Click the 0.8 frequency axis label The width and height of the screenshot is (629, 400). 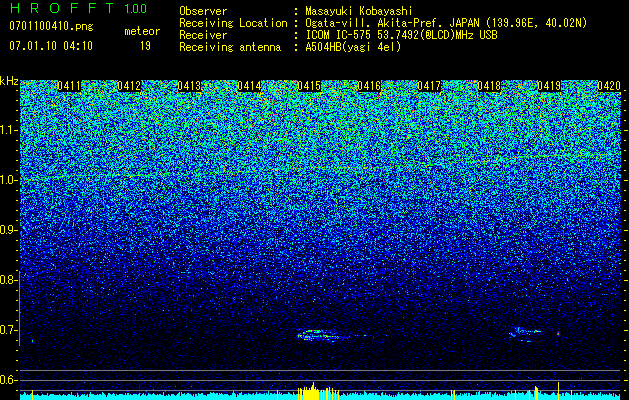8,280
